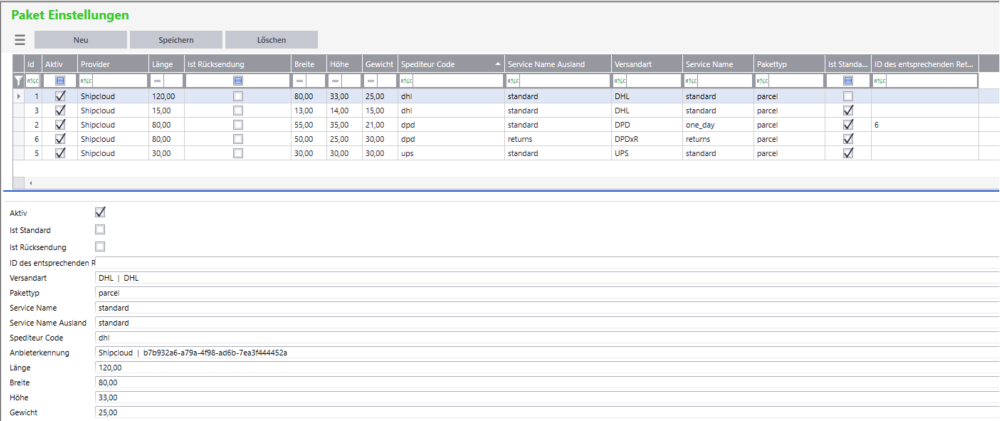Click the grid horizontal scrollbar left arrow
Image resolution: width=1000 pixels, height=421 pixels.
[x=29, y=183]
